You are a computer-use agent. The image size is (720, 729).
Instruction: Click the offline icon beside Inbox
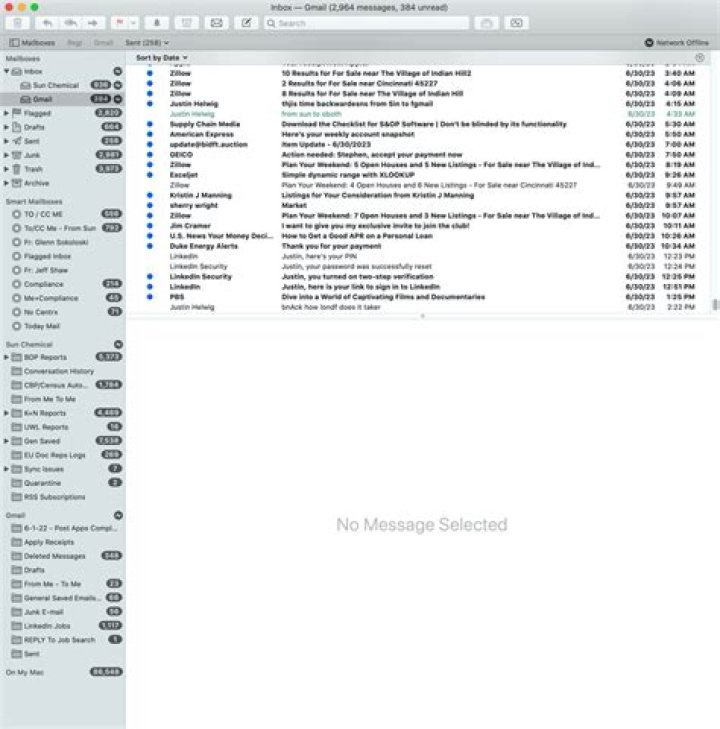coord(118,71)
